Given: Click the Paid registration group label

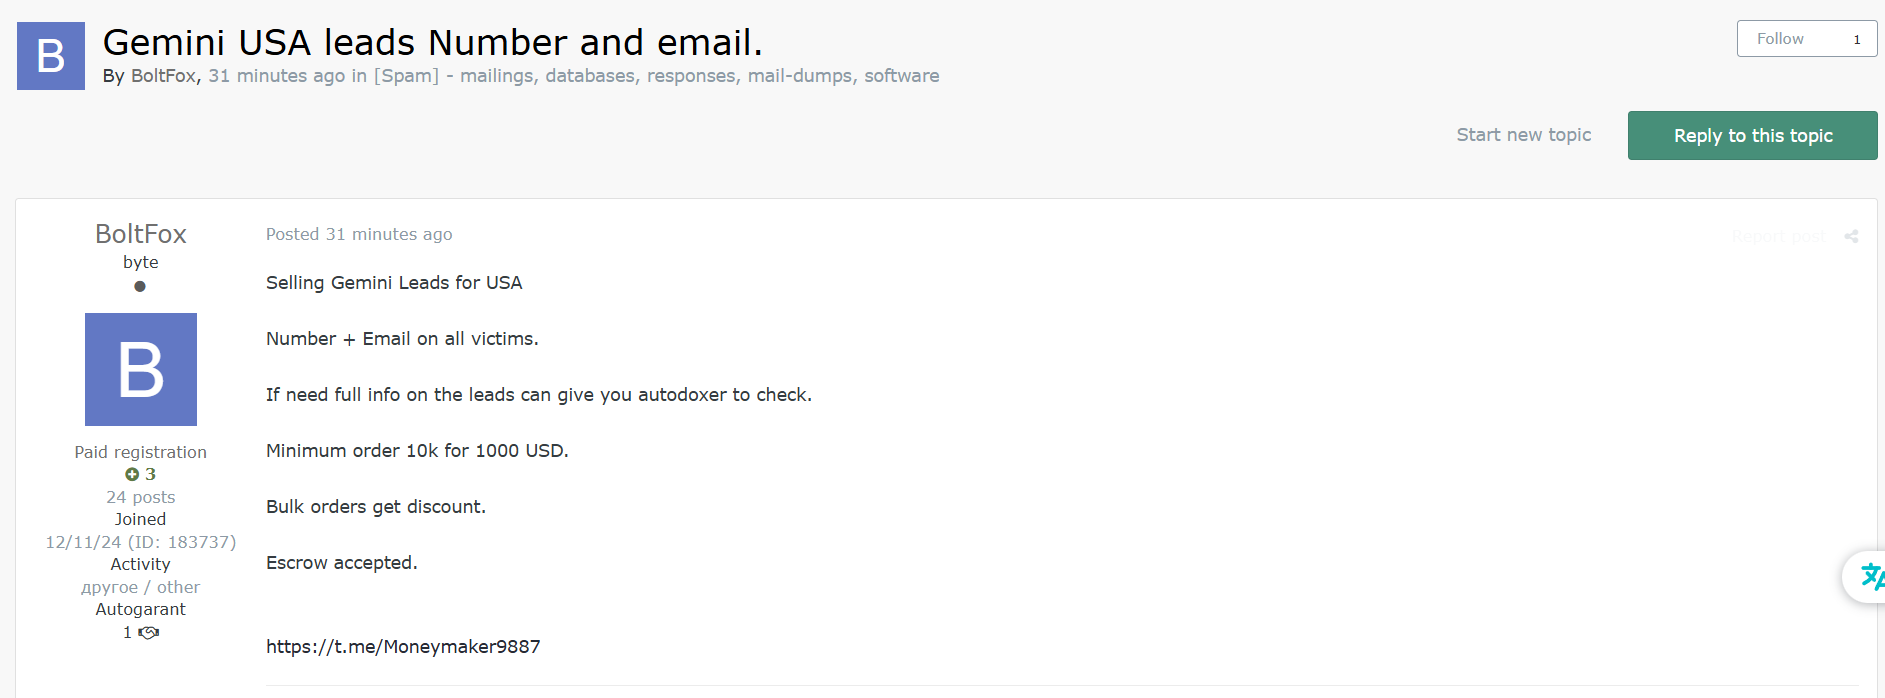Looking at the screenshot, I should pos(141,452).
